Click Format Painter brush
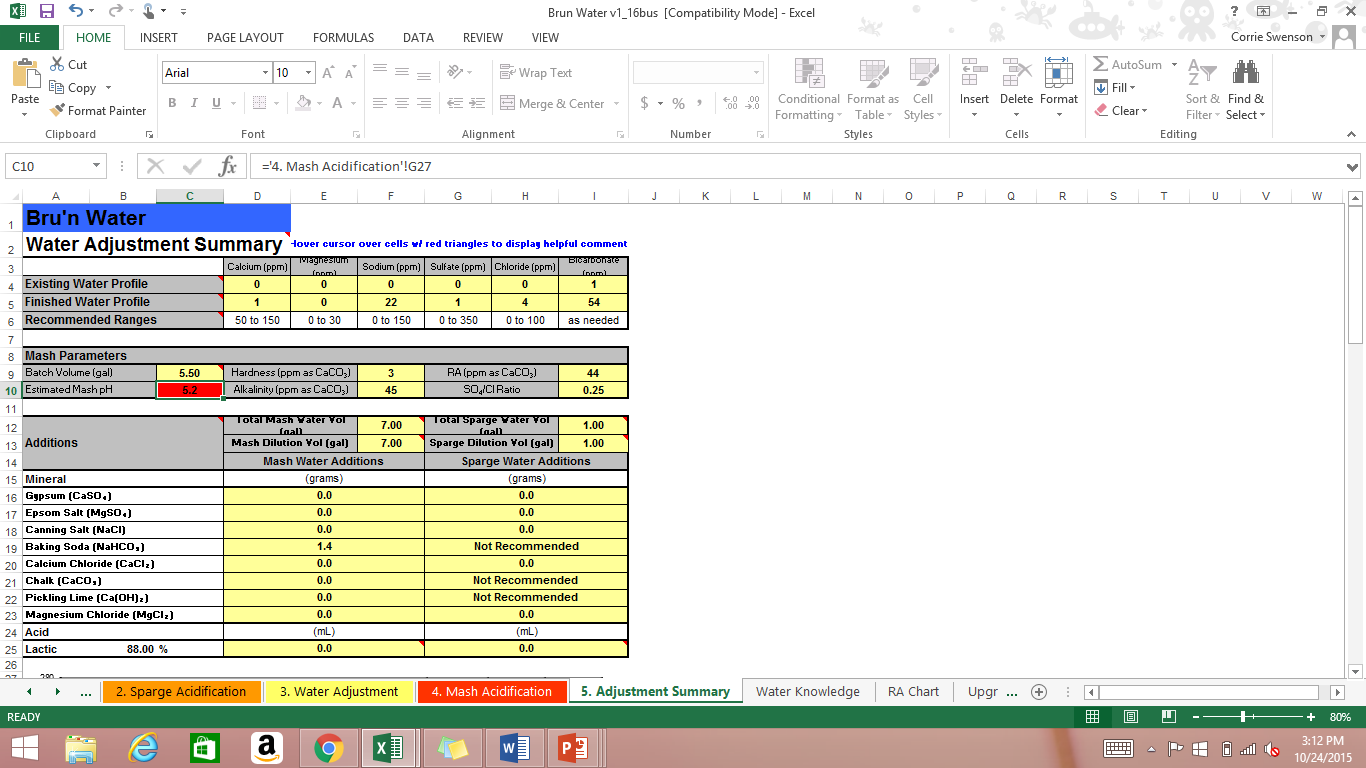 click(x=98, y=110)
